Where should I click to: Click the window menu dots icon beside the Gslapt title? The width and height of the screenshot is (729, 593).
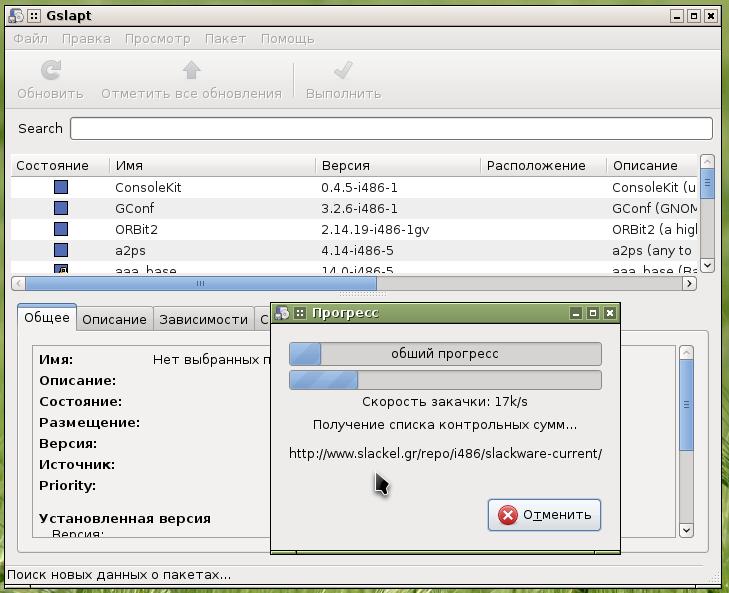pyautogui.click(x=34, y=16)
